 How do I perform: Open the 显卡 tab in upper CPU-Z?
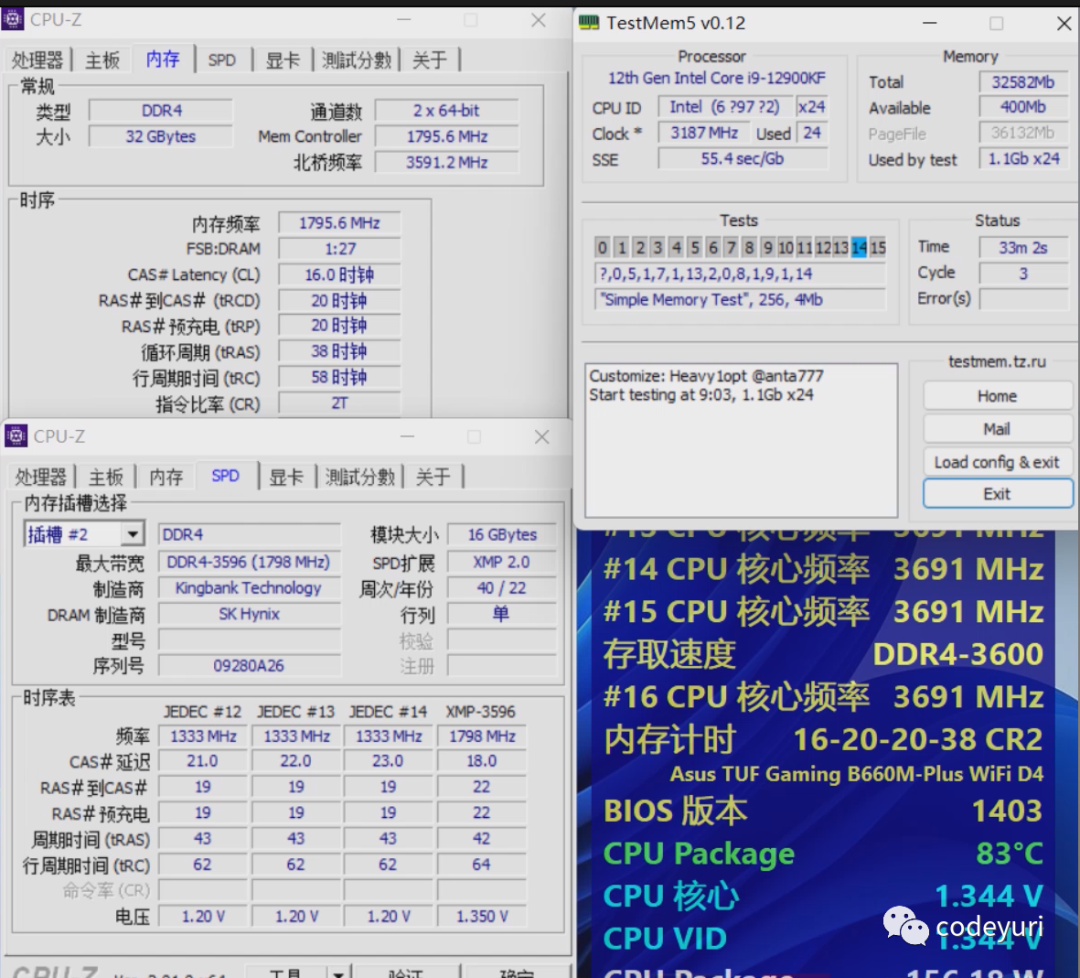click(283, 60)
